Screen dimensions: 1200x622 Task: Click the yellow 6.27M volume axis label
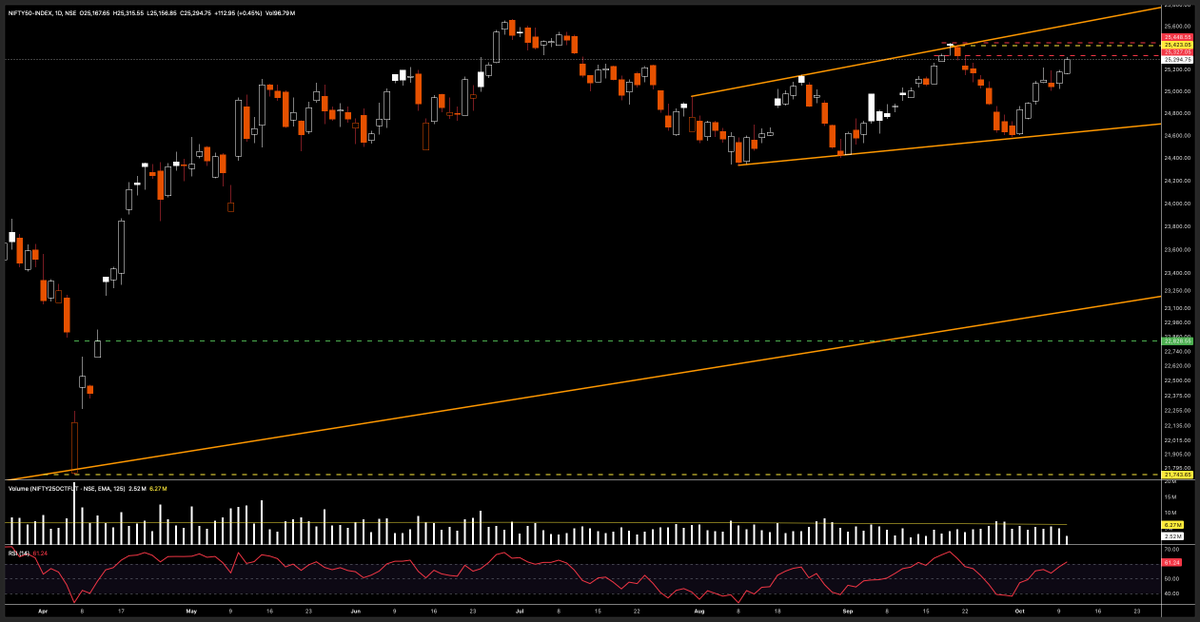[1174, 524]
